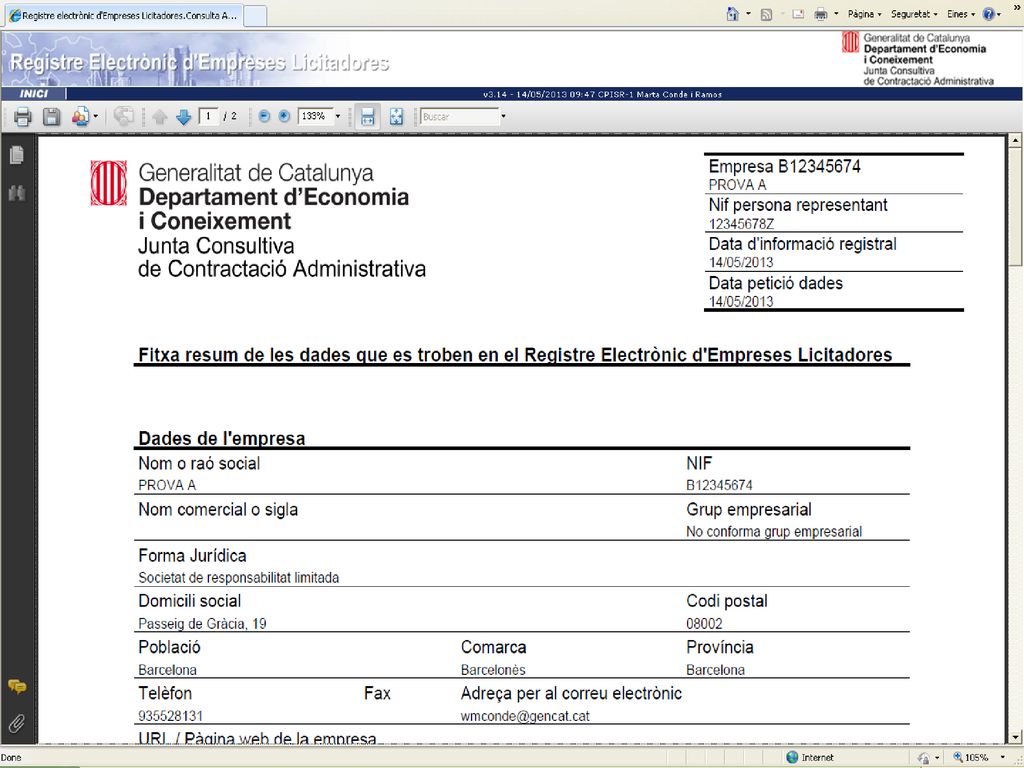Click the 'Dades de l'empresa' section heading
The image size is (1024, 768).
[221, 438]
